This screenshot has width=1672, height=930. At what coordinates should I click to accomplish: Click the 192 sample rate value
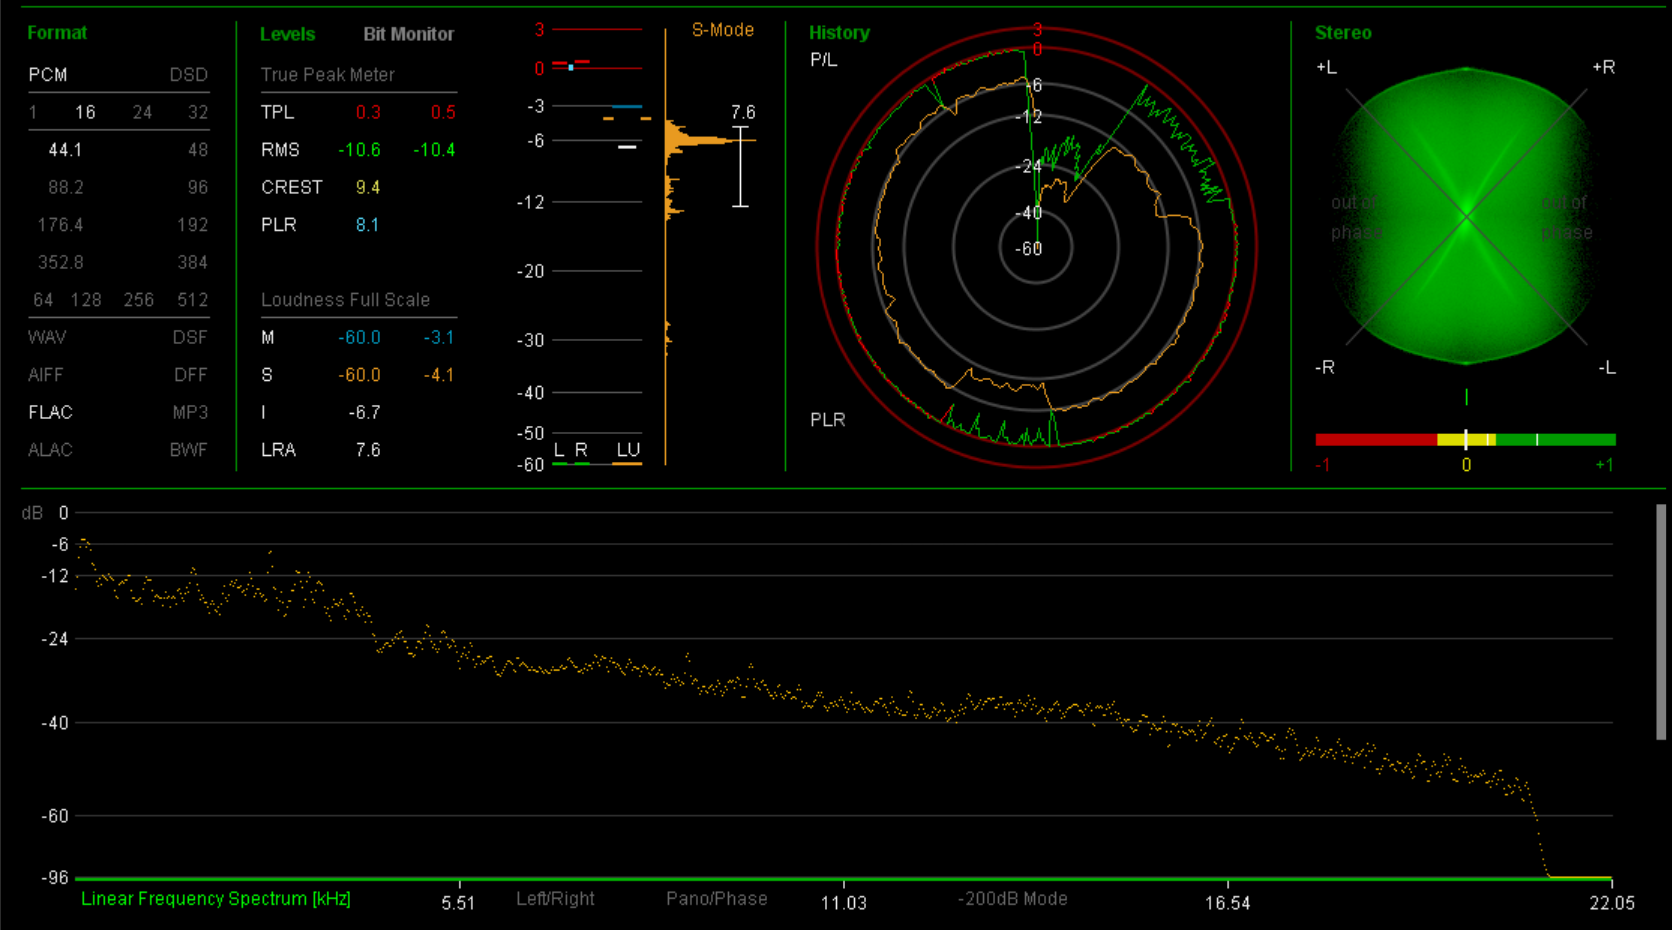pos(193,225)
